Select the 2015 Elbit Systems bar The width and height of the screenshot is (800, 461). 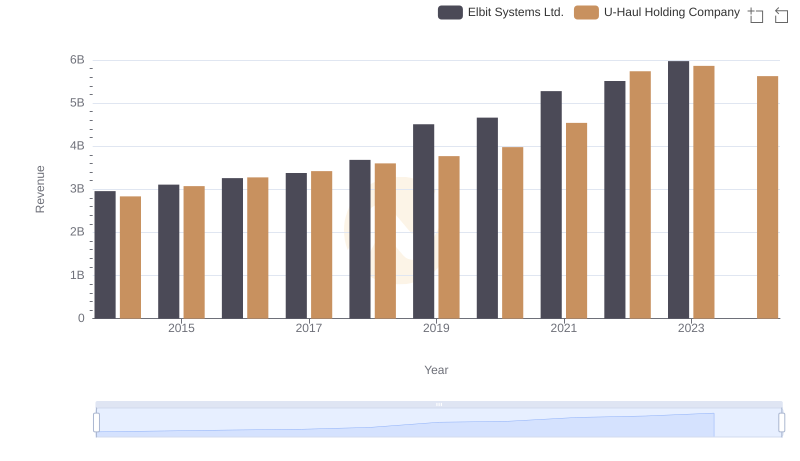tap(168, 251)
